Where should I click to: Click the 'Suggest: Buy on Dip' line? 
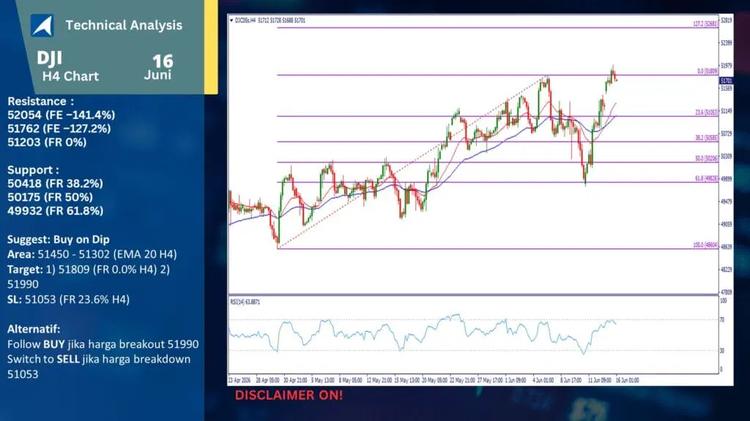point(58,239)
